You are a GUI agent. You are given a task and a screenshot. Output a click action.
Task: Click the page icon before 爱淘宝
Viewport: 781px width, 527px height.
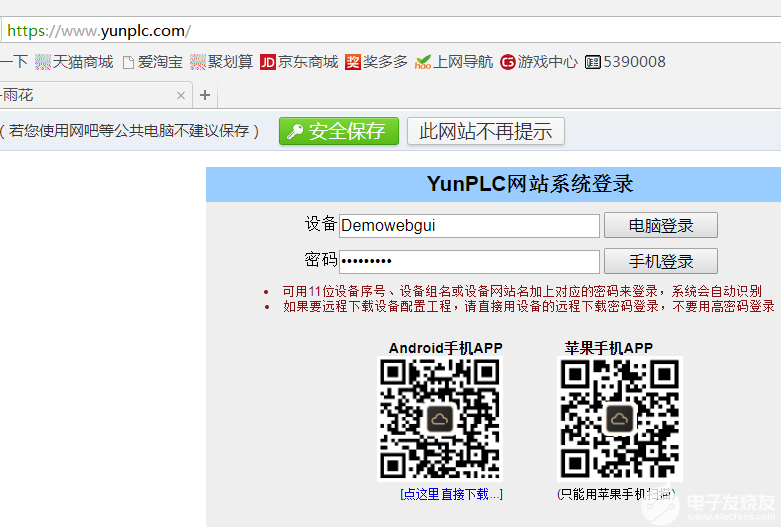pos(129,63)
